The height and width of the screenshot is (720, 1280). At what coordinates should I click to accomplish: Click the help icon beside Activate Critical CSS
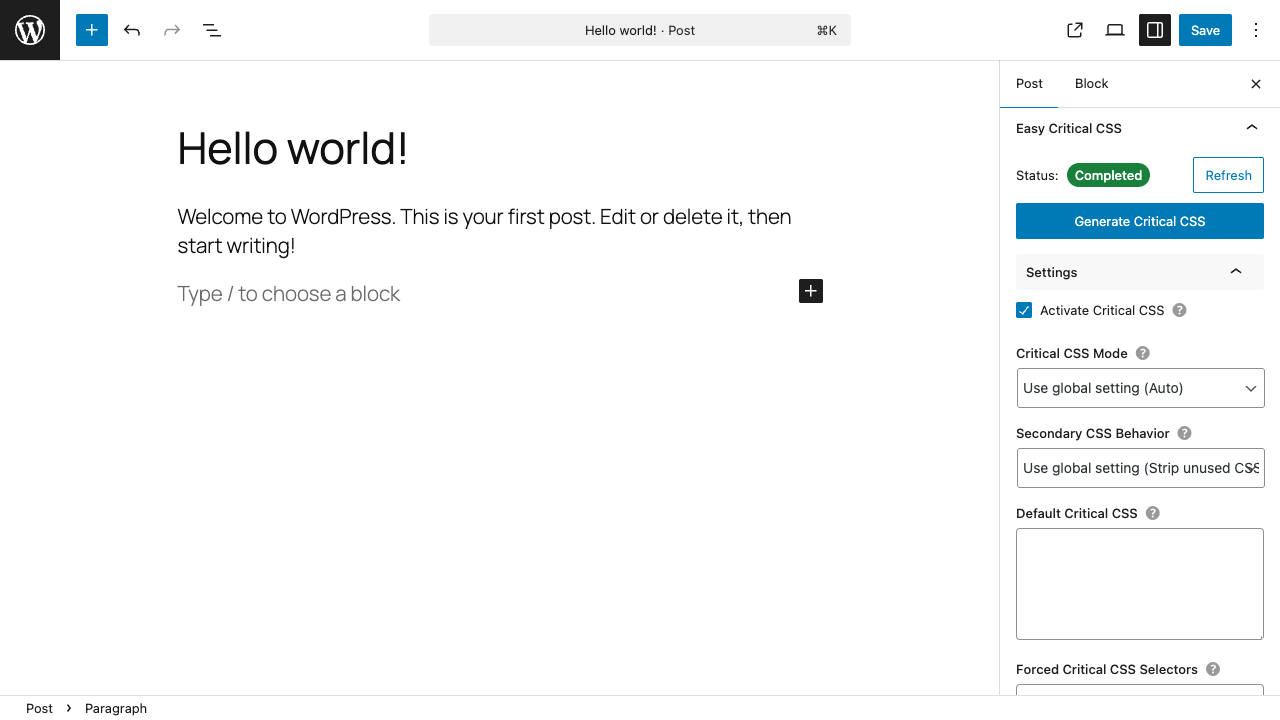point(1178,310)
